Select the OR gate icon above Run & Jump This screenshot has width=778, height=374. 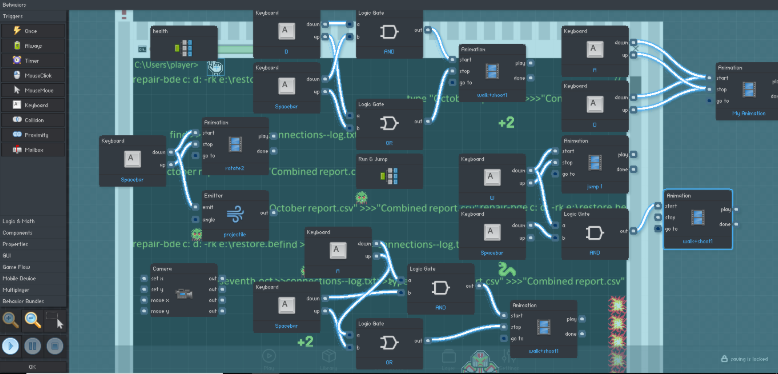[389, 123]
